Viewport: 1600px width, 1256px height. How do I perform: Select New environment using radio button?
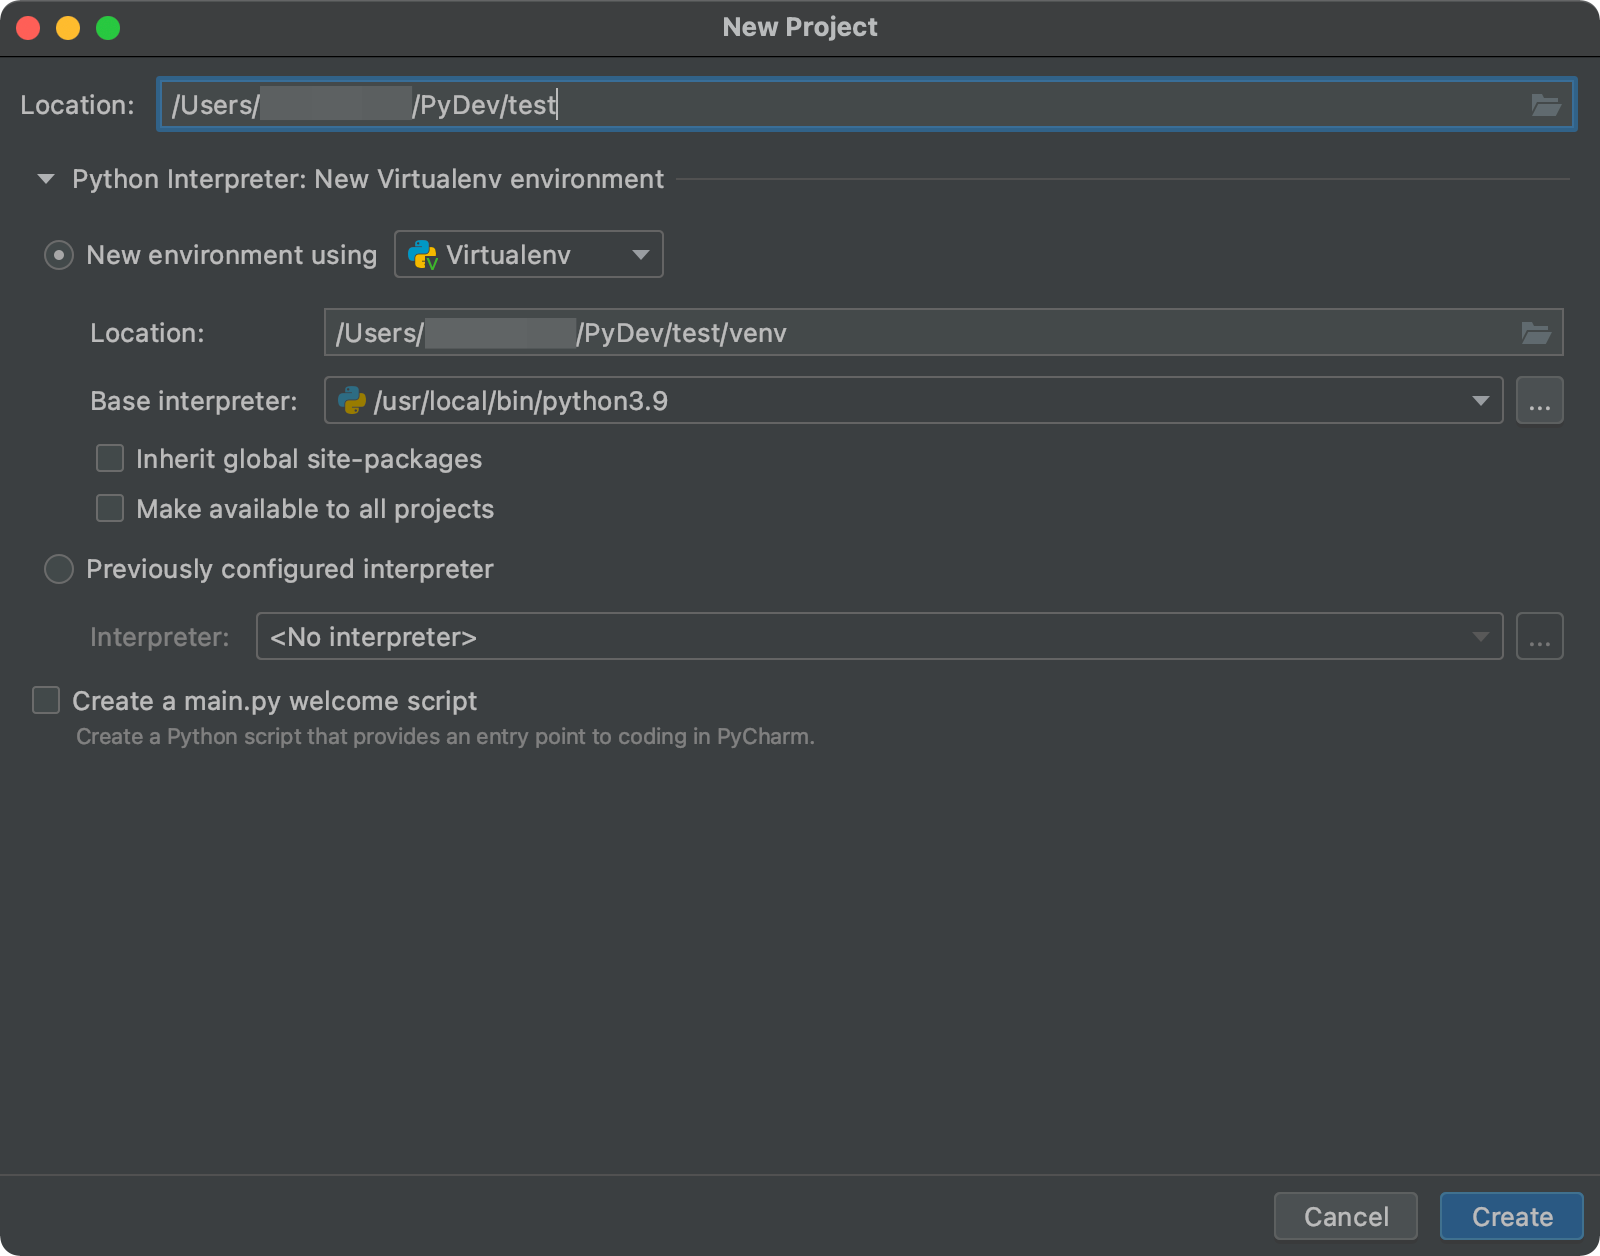[59, 255]
